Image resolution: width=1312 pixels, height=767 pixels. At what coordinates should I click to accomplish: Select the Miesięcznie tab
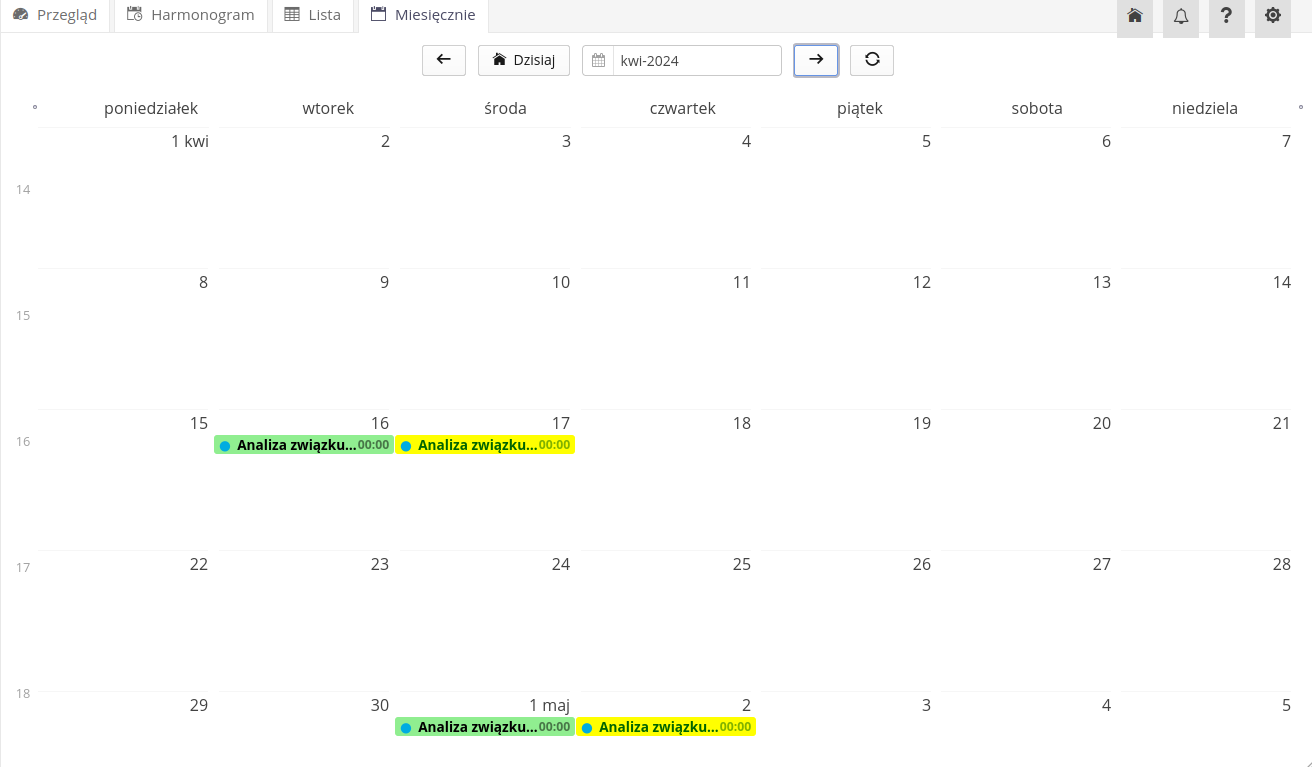point(423,15)
